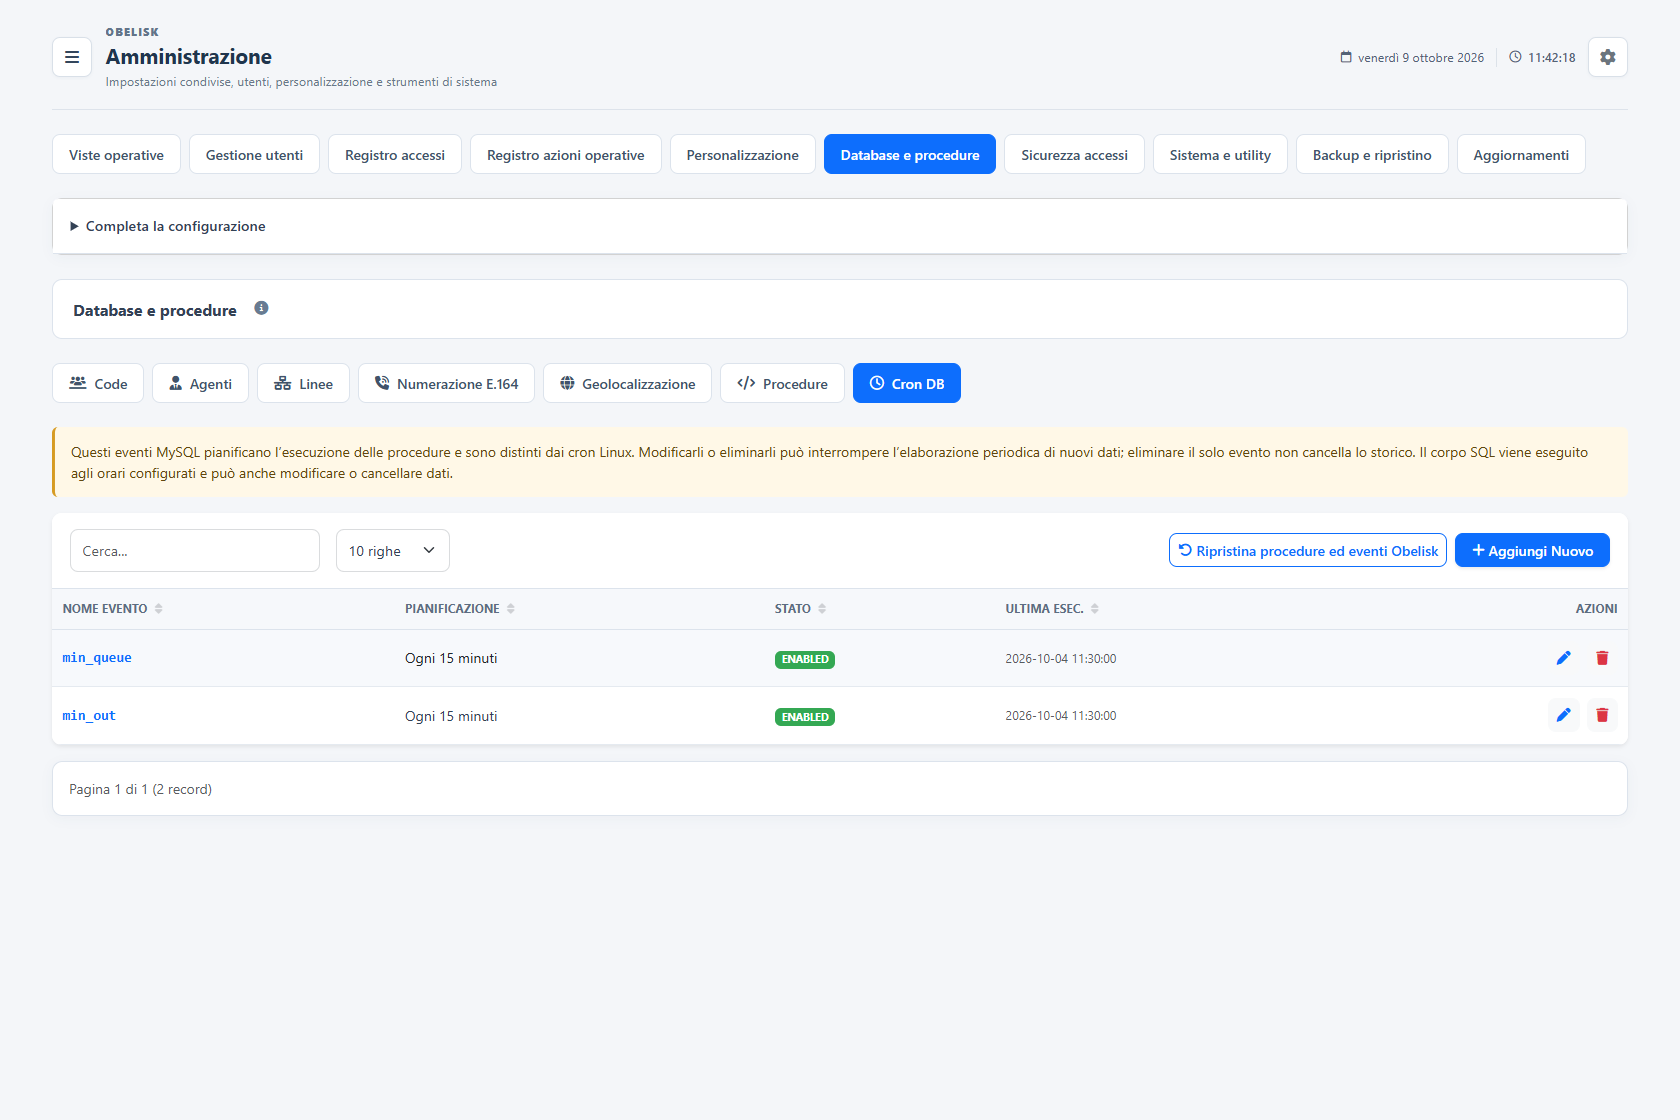1680x1120 pixels.
Task: Switch to Linee sub-tab
Action: 303,383
